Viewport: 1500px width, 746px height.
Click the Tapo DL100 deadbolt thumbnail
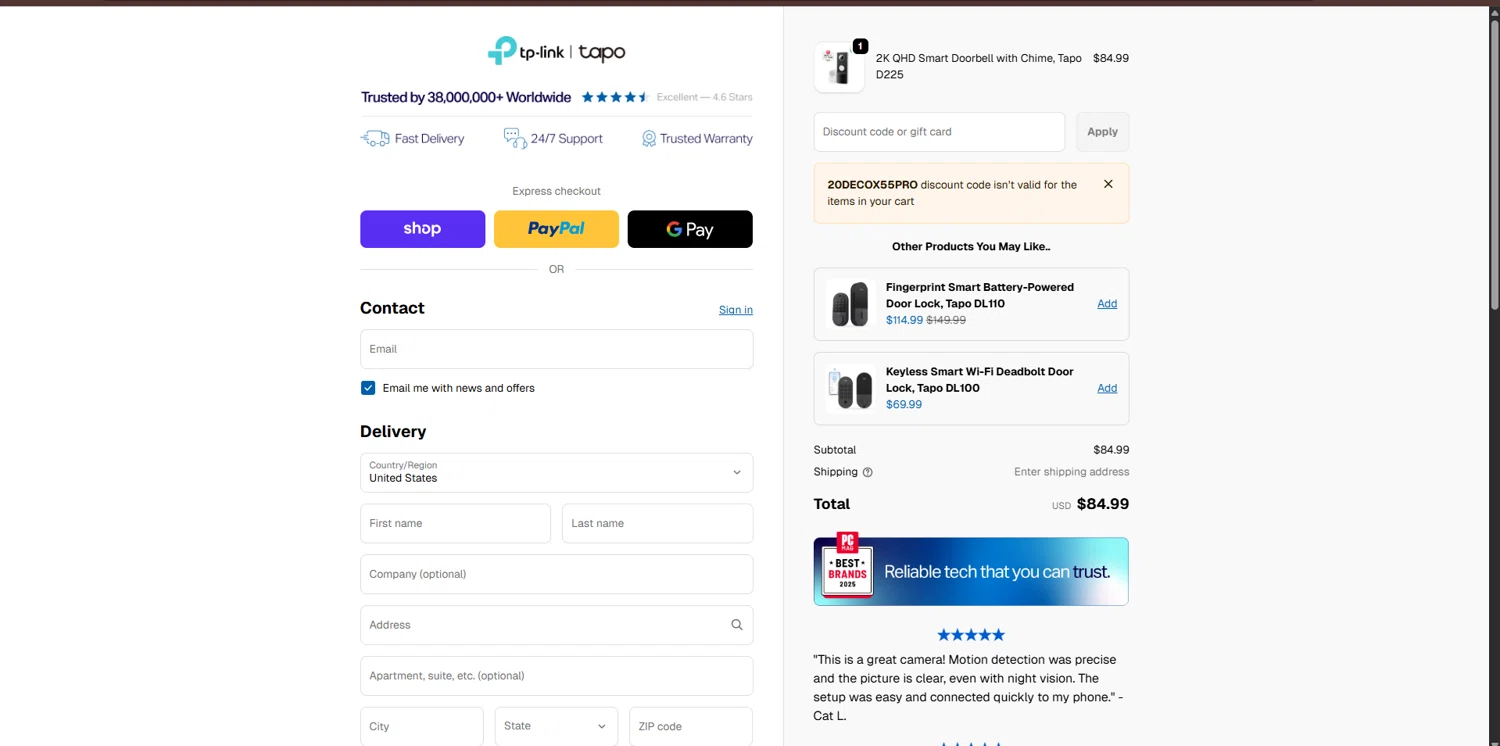851,388
